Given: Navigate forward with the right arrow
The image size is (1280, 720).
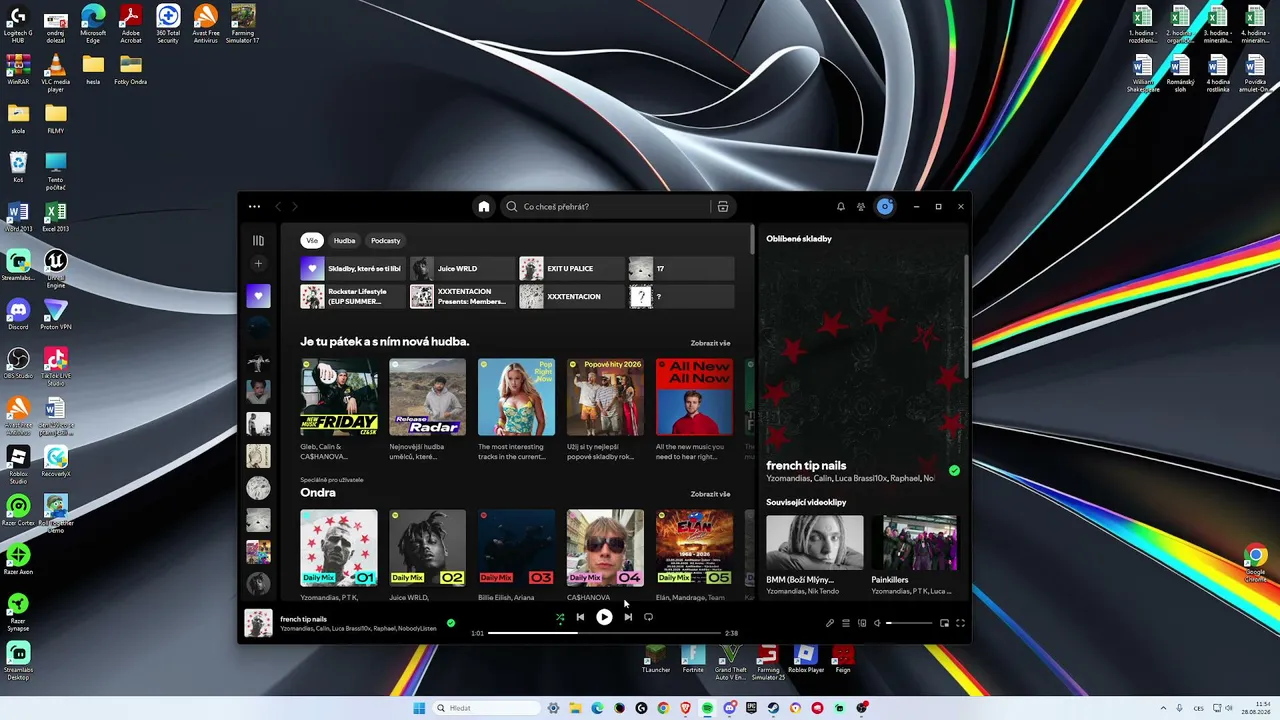Looking at the screenshot, I should tap(294, 207).
